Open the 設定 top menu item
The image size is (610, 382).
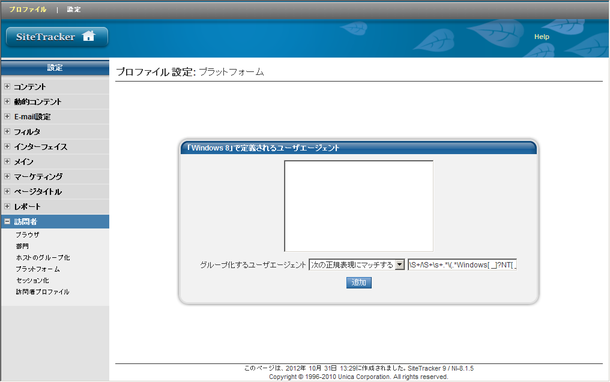coord(73,9)
